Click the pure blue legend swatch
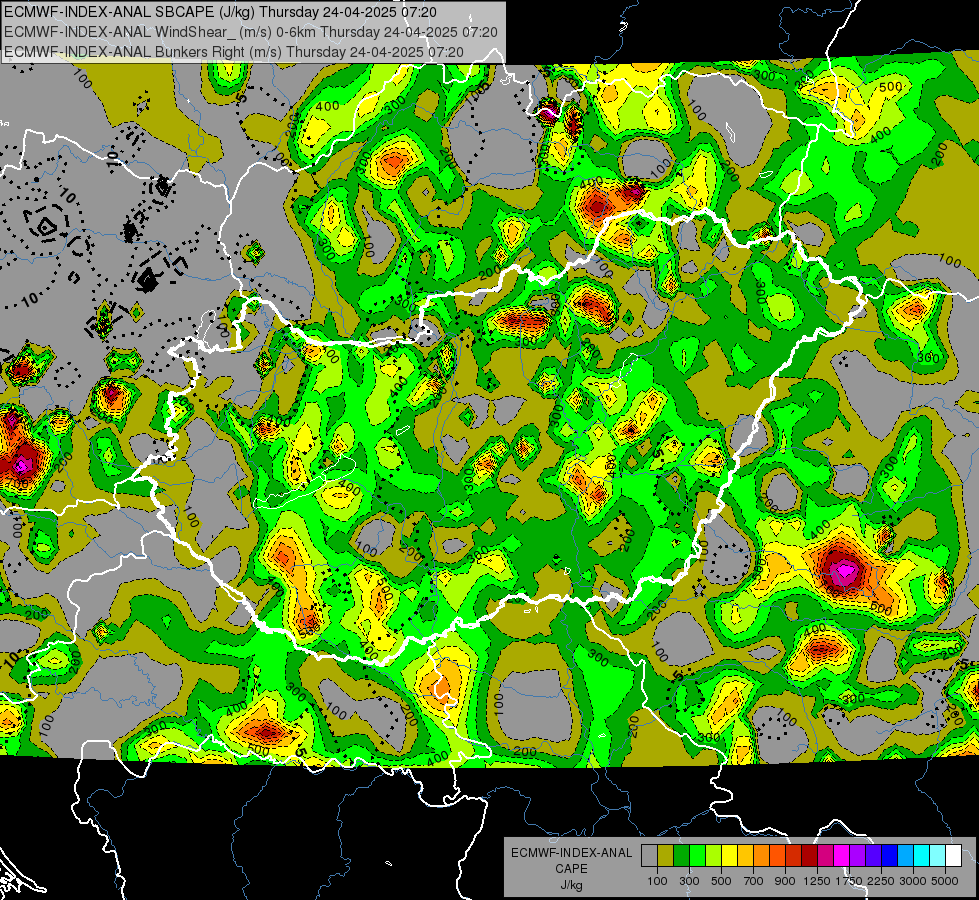 coord(890,856)
